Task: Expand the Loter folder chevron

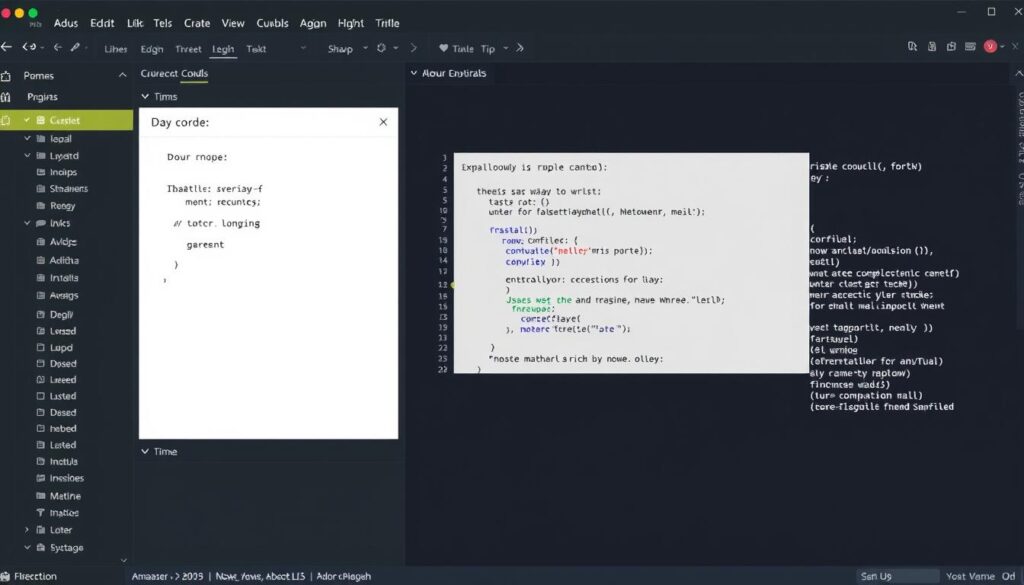Action: (x=27, y=530)
